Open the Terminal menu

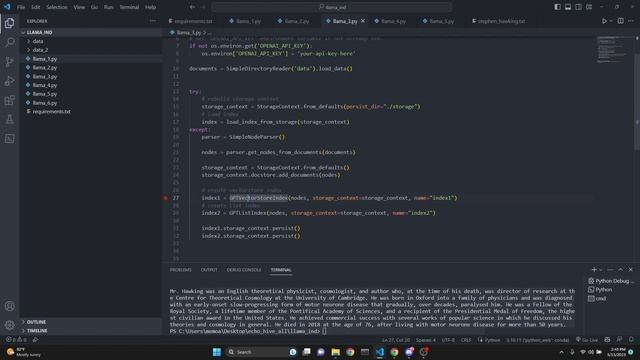[129, 7]
